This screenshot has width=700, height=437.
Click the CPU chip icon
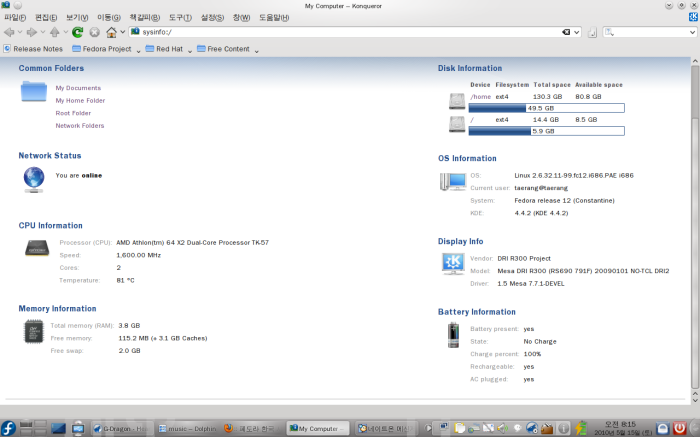tap(37, 248)
